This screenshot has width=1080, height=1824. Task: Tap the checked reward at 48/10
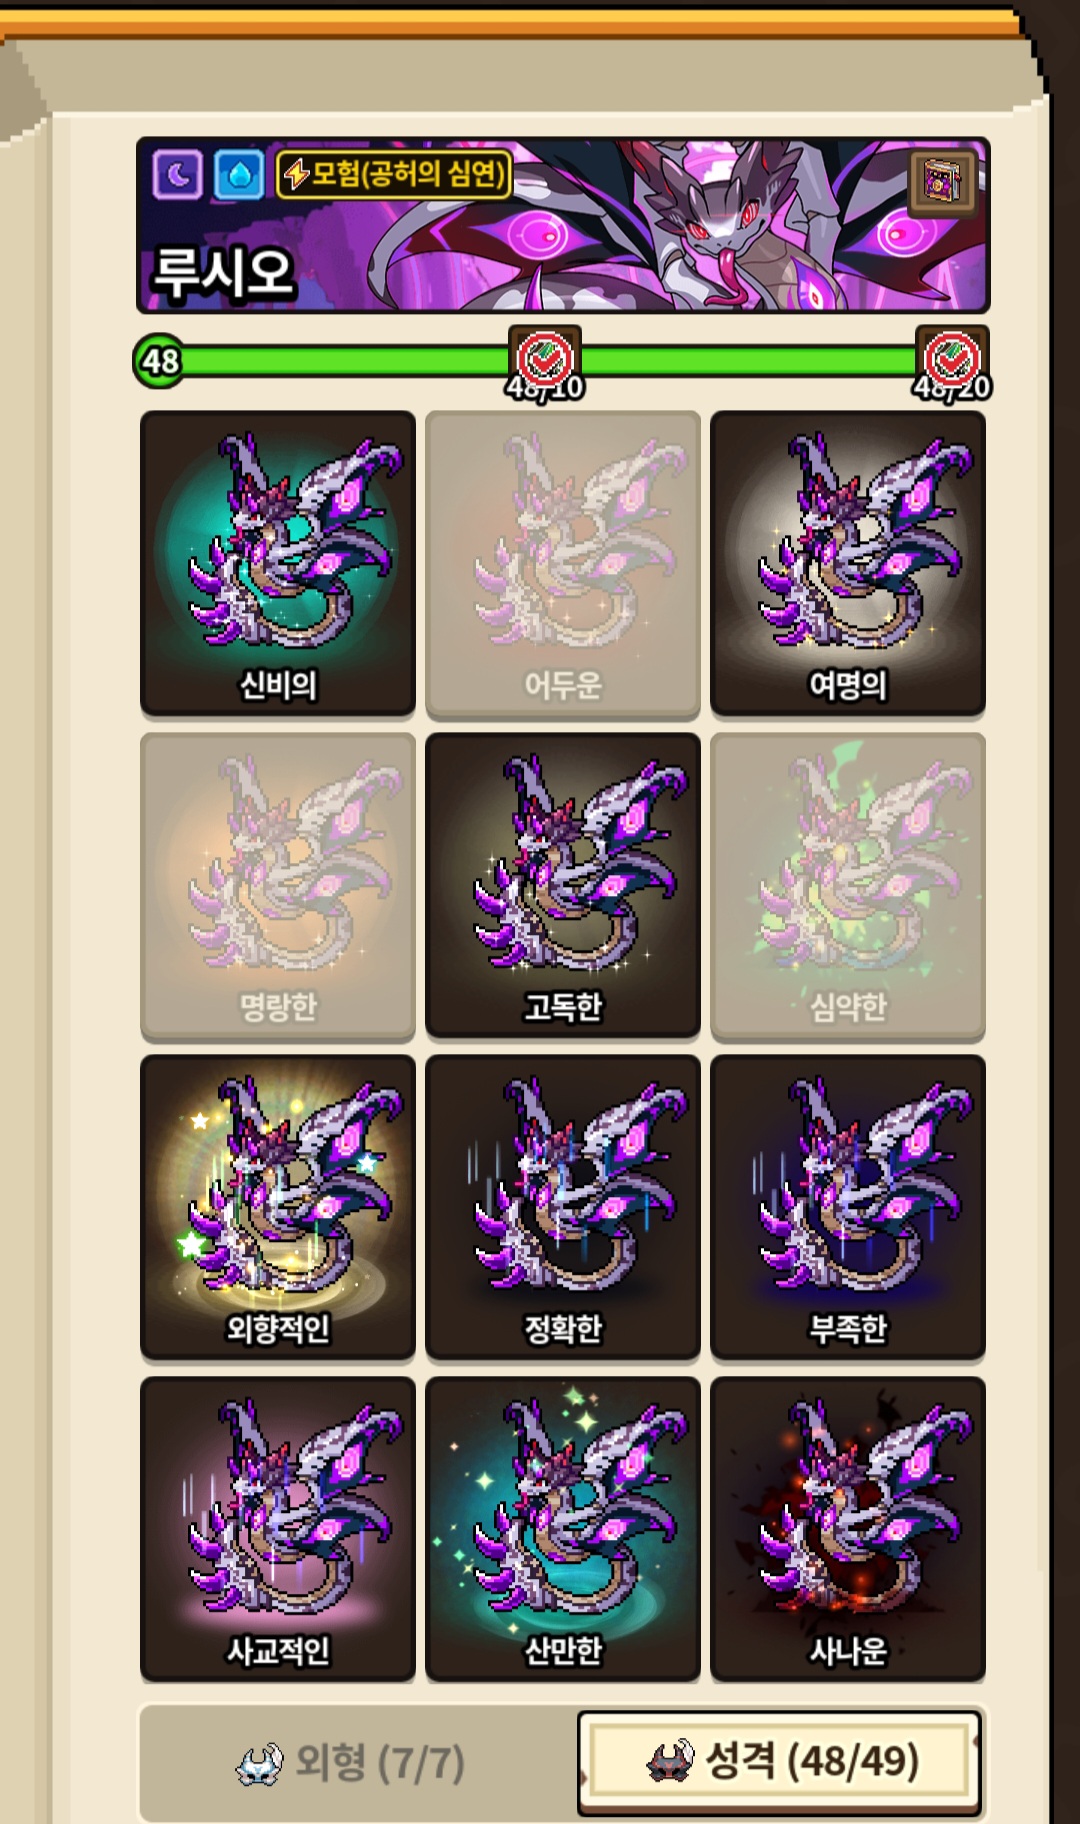click(545, 360)
